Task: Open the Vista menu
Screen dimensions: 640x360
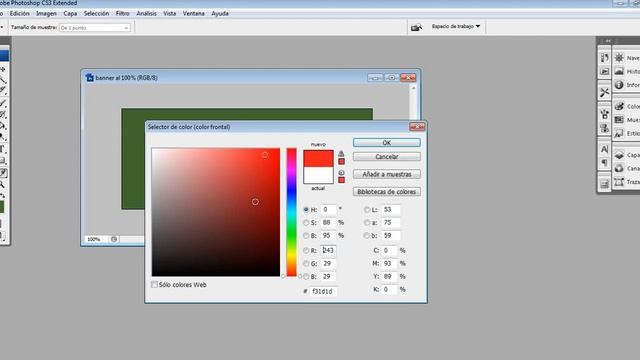Action: point(169,13)
